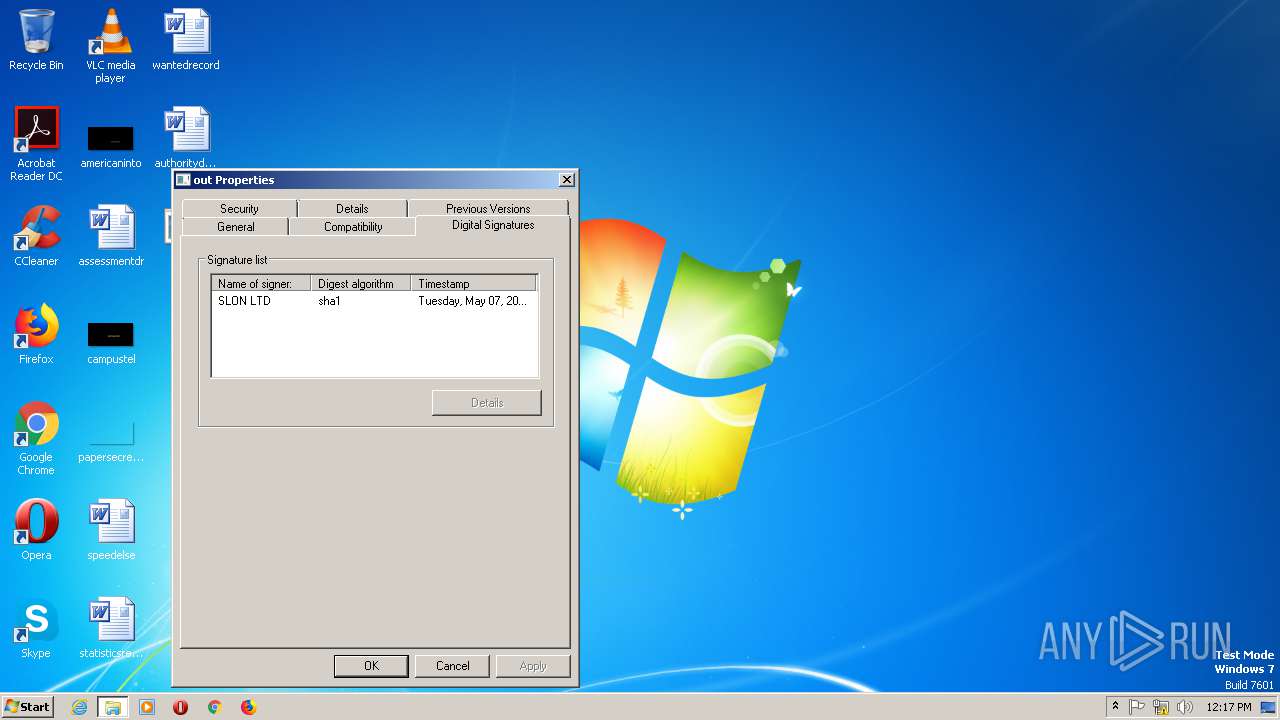
Task: Select the americaninto desktop file
Action: (110, 145)
